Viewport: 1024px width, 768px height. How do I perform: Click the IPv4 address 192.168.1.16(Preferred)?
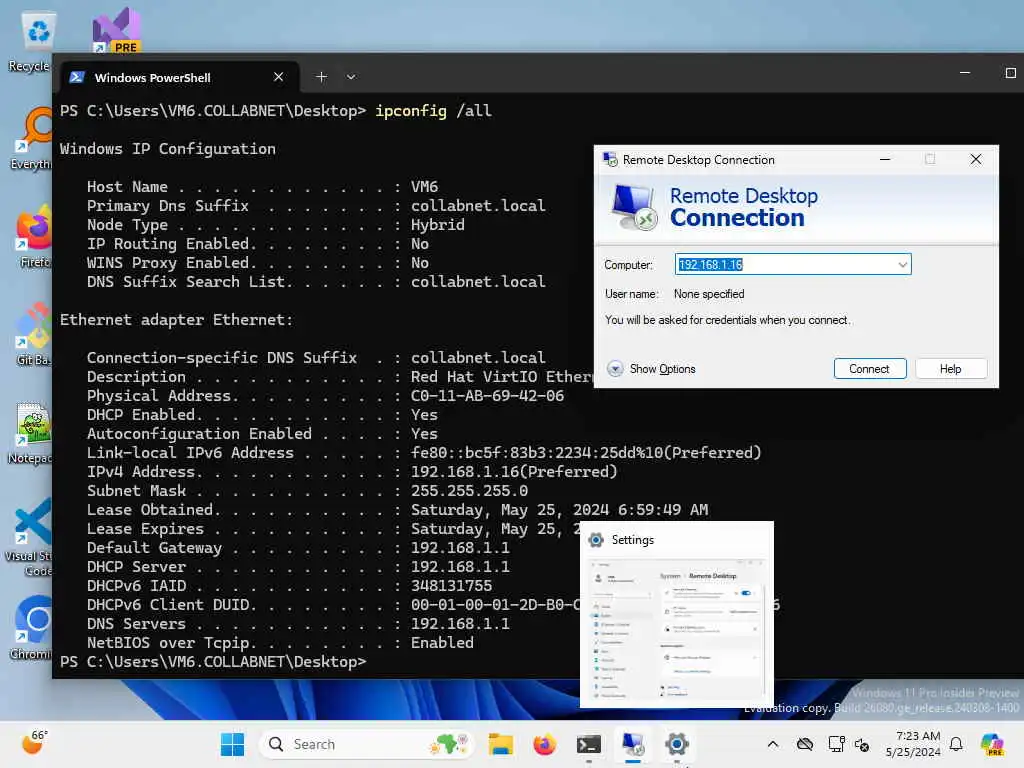click(x=514, y=472)
